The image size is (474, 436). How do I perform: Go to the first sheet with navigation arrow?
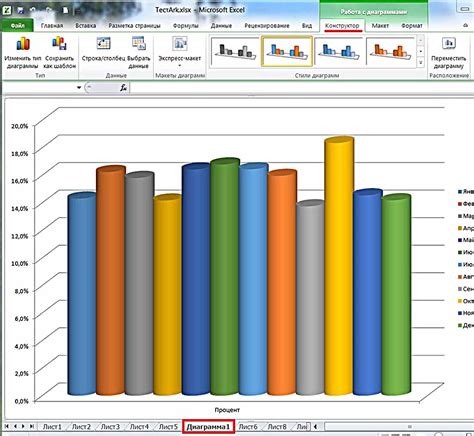[7, 426]
